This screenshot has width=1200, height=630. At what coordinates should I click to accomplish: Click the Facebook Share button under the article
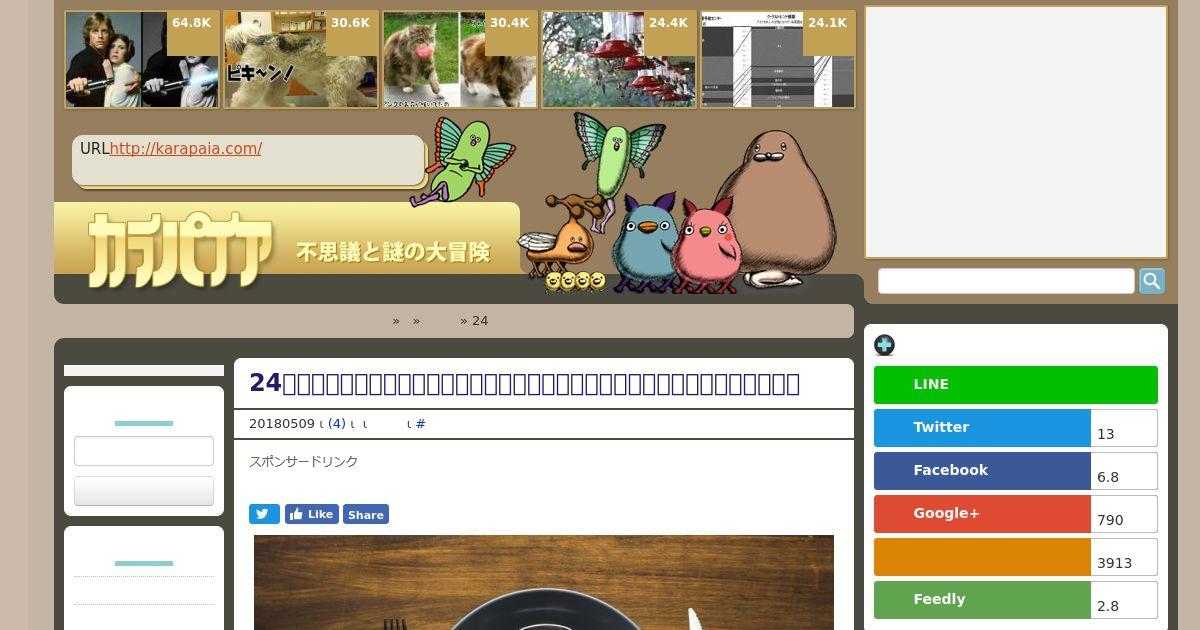point(366,514)
